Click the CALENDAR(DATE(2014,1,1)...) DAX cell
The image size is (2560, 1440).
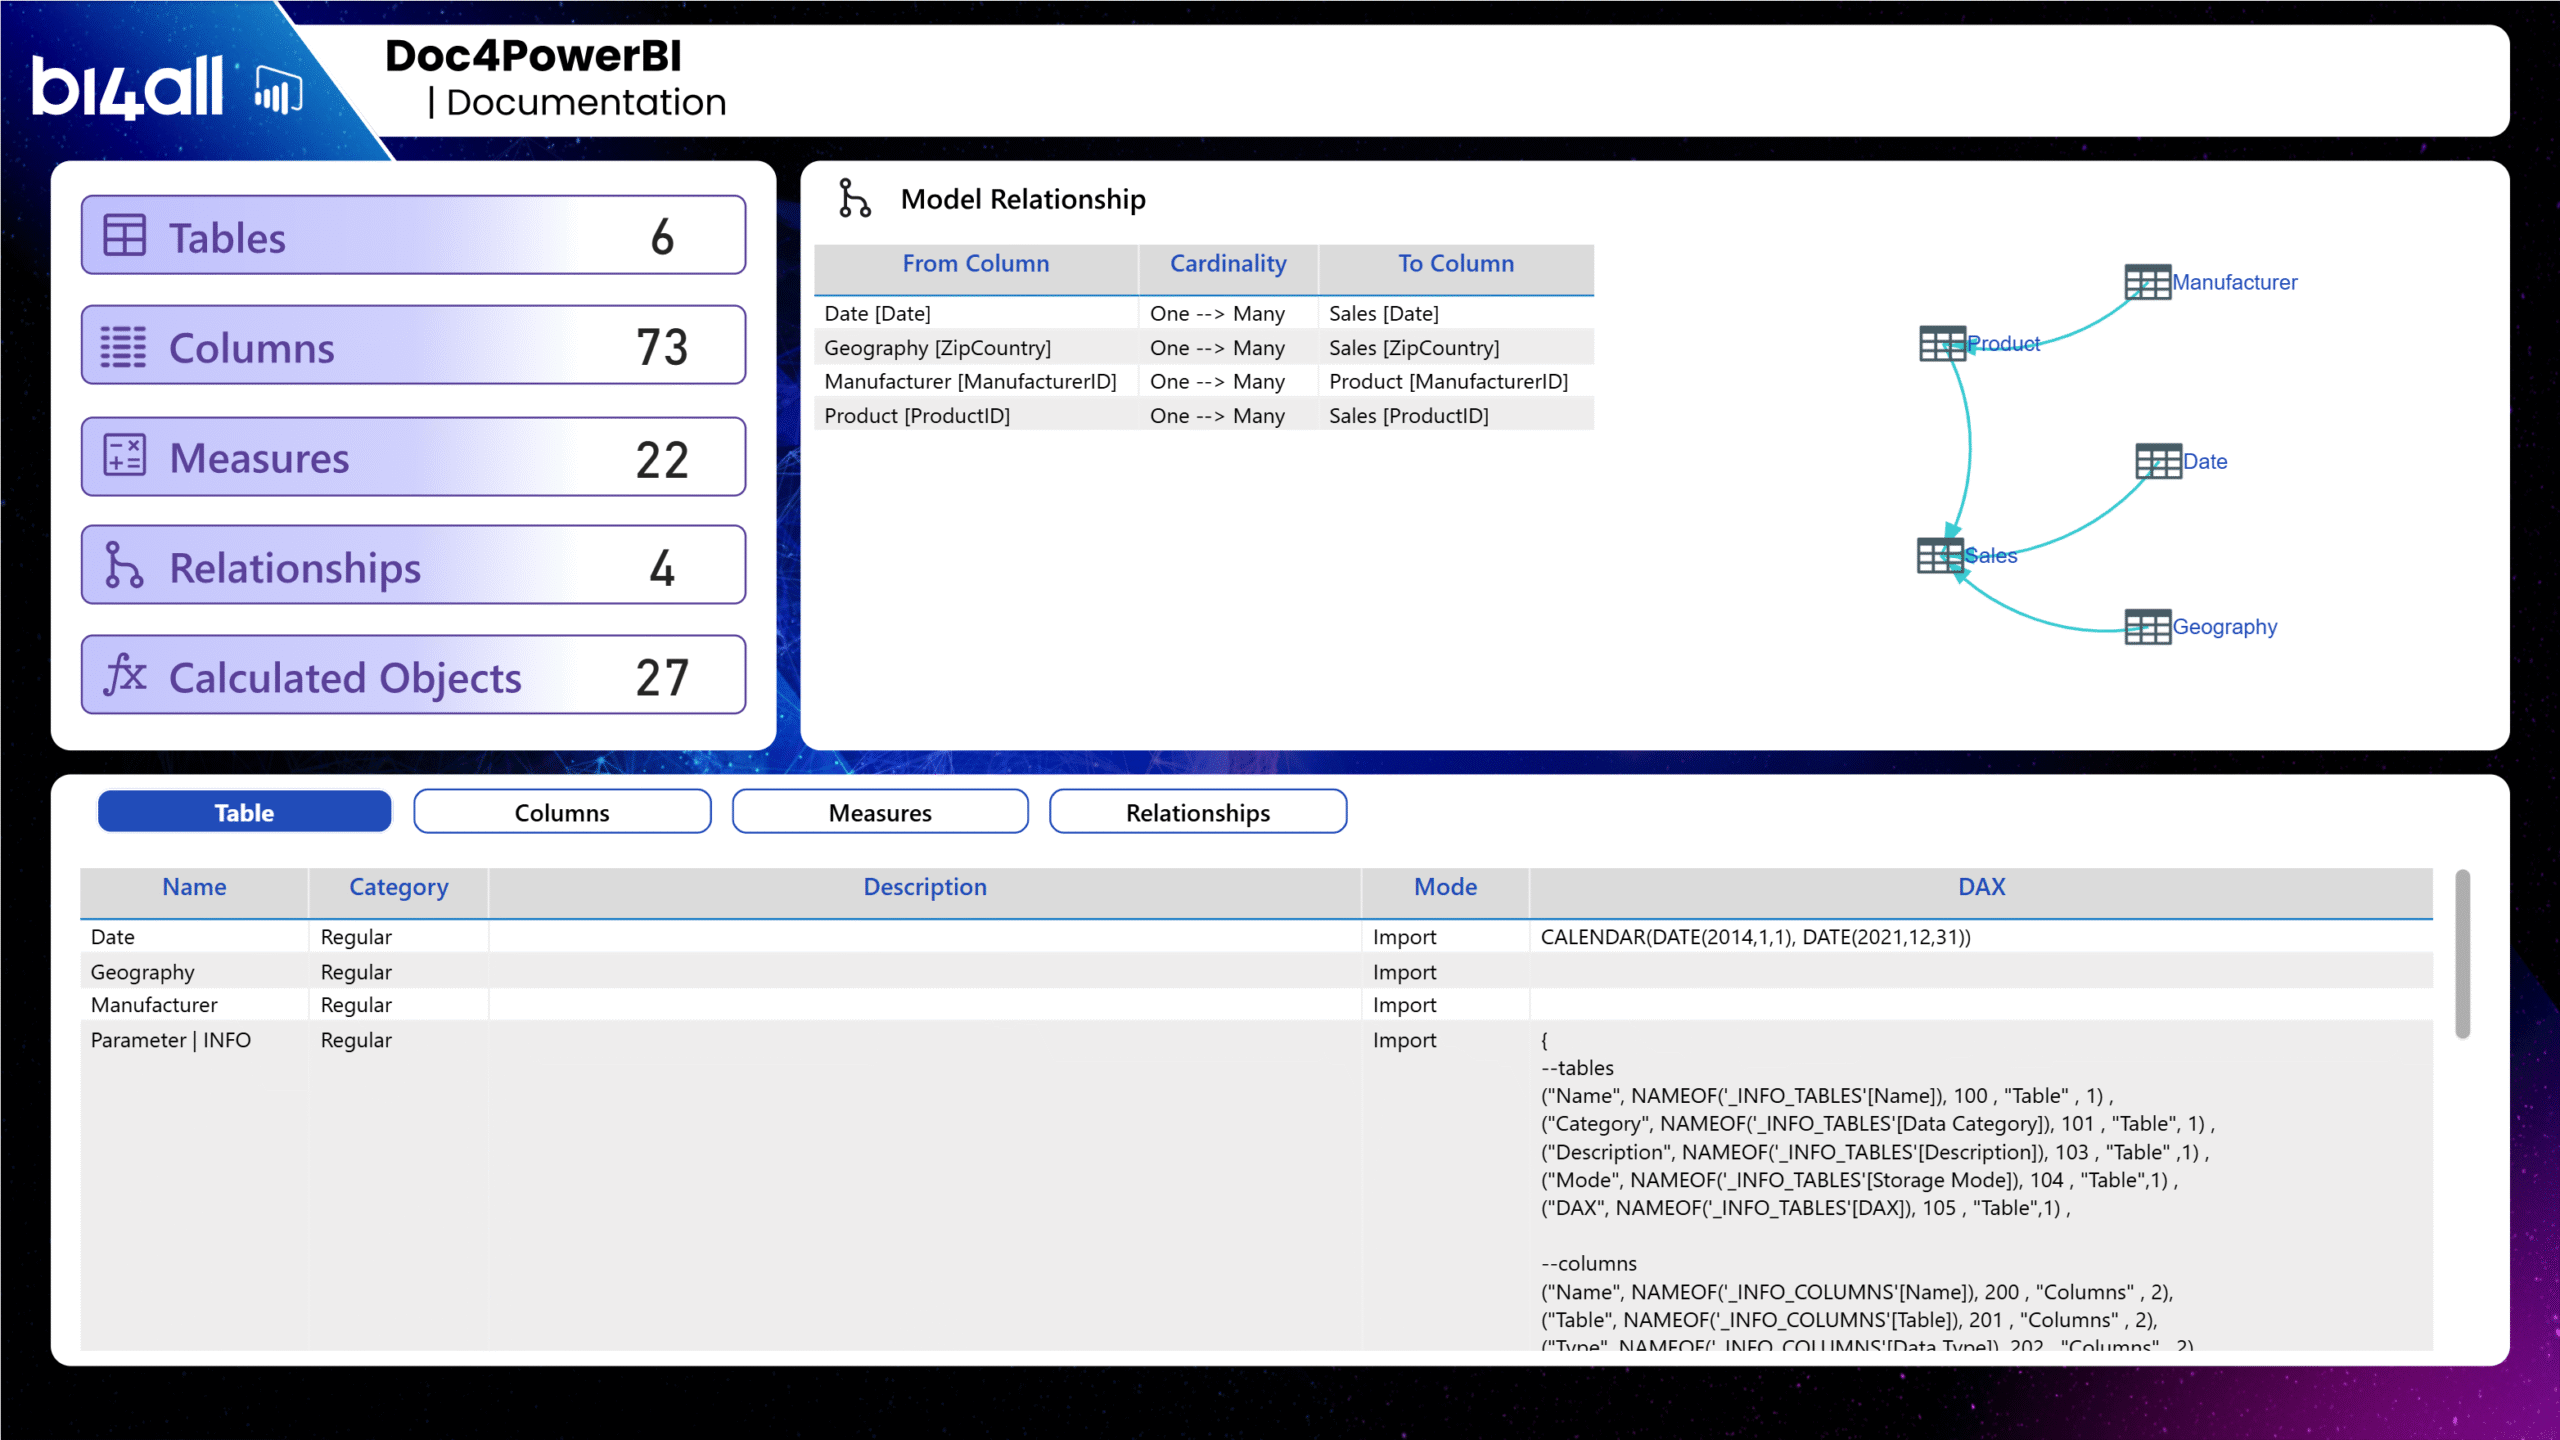pyautogui.click(x=1981, y=937)
